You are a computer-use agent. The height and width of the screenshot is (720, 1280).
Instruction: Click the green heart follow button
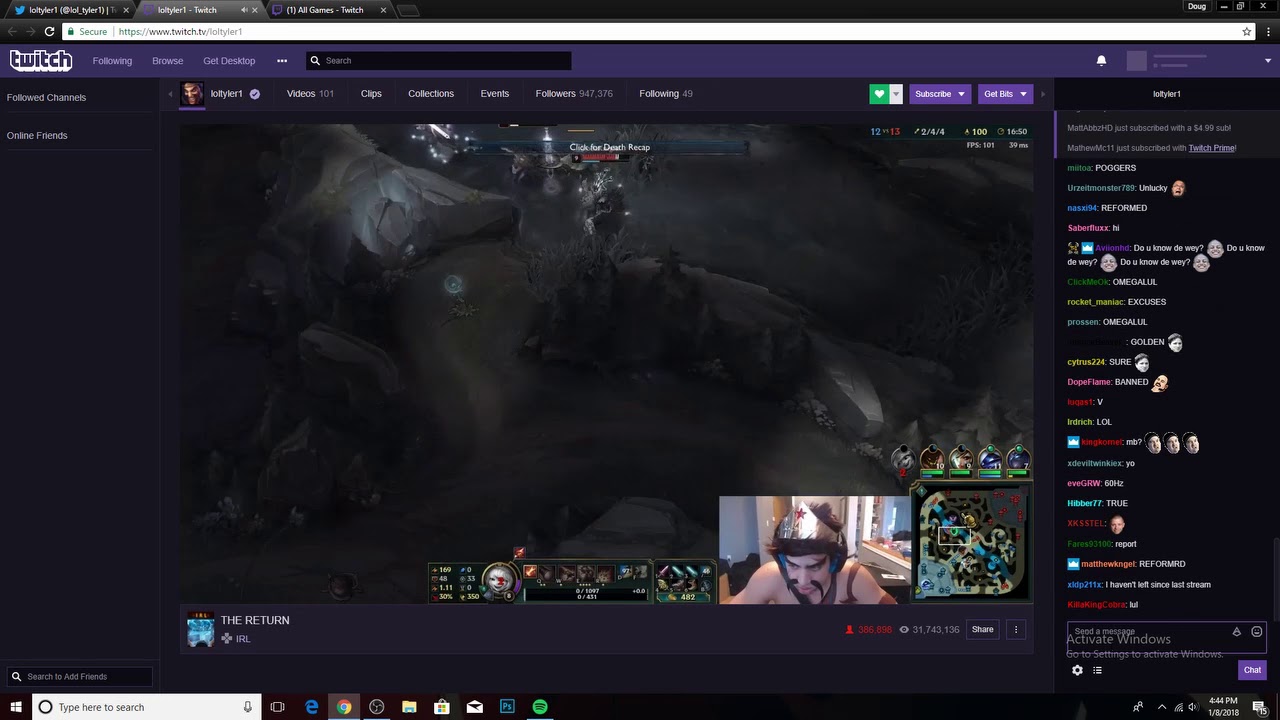(879, 94)
